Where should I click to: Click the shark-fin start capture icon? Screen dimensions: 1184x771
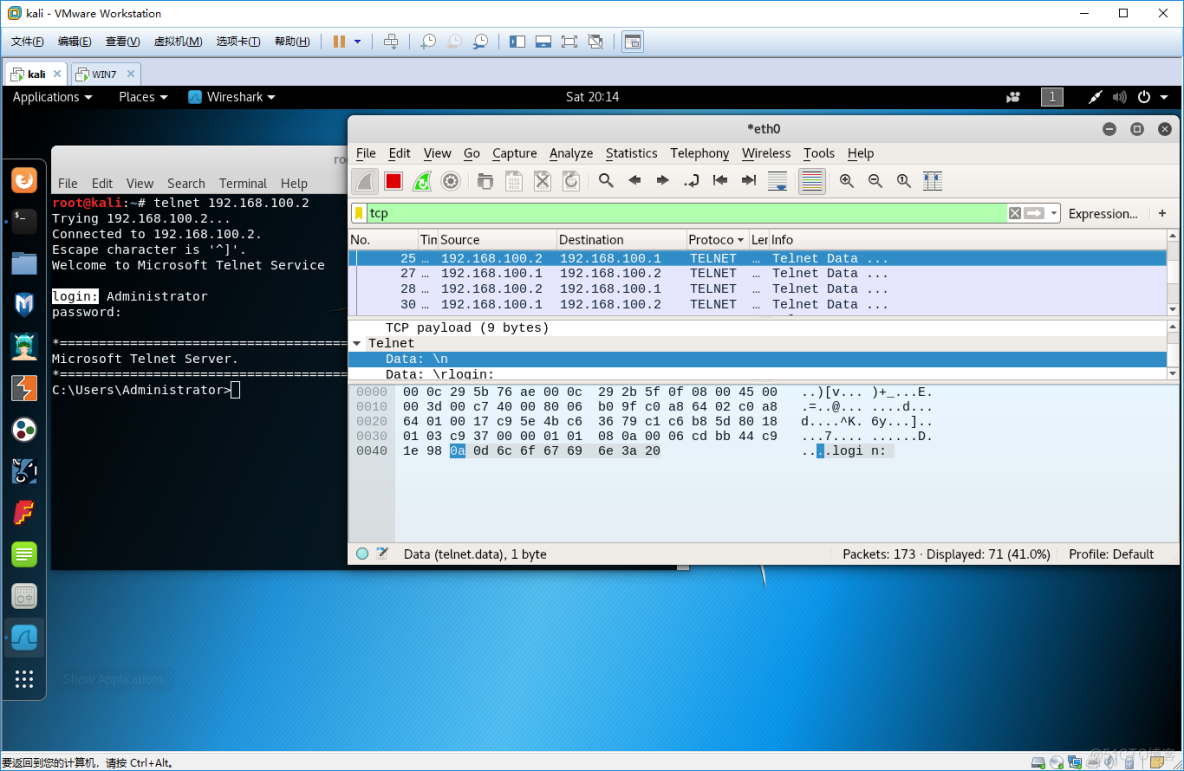coord(365,181)
